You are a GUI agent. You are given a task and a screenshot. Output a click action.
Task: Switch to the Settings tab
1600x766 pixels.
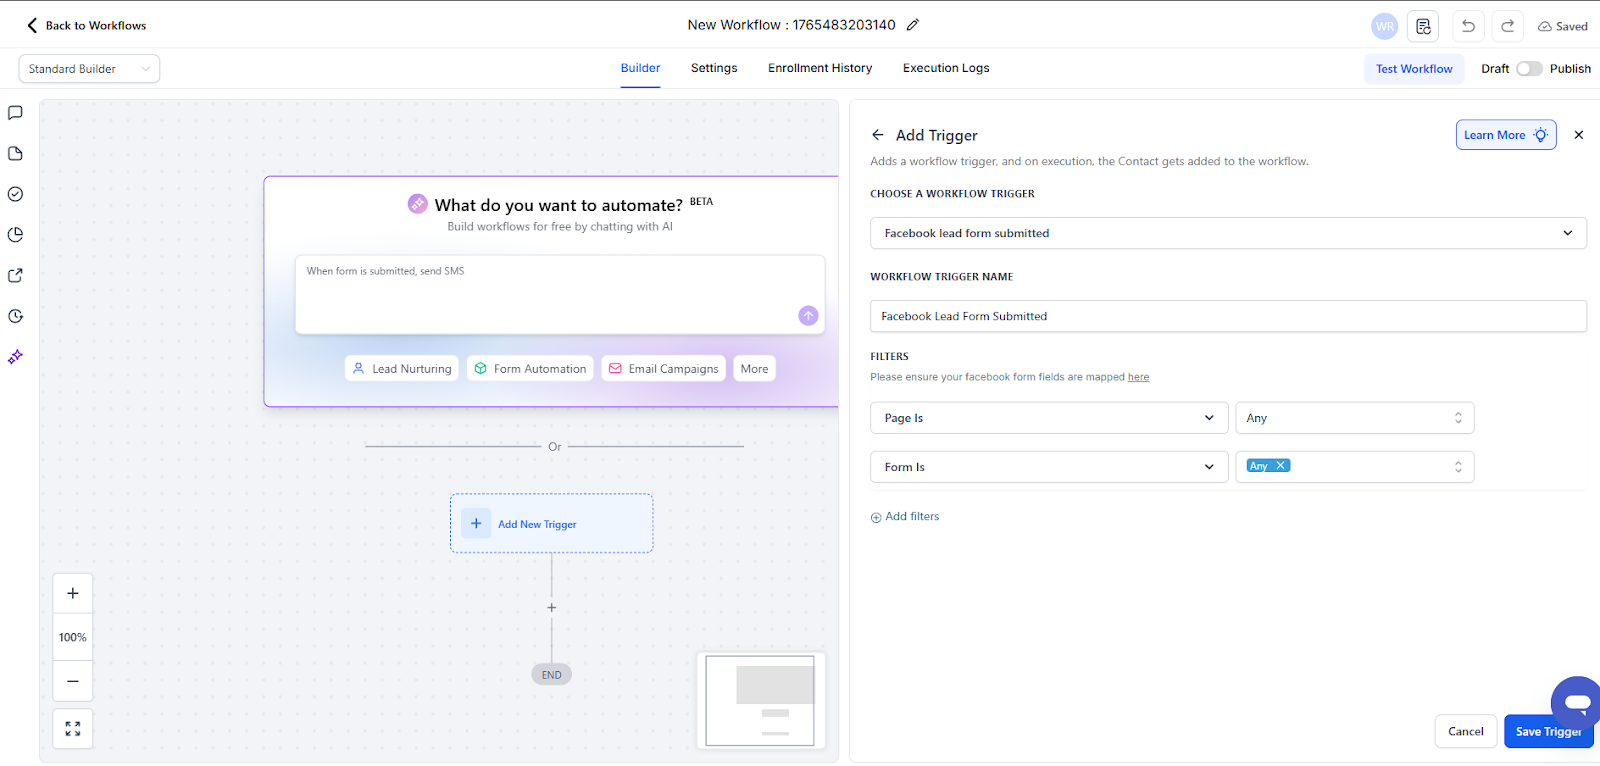coord(714,68)
